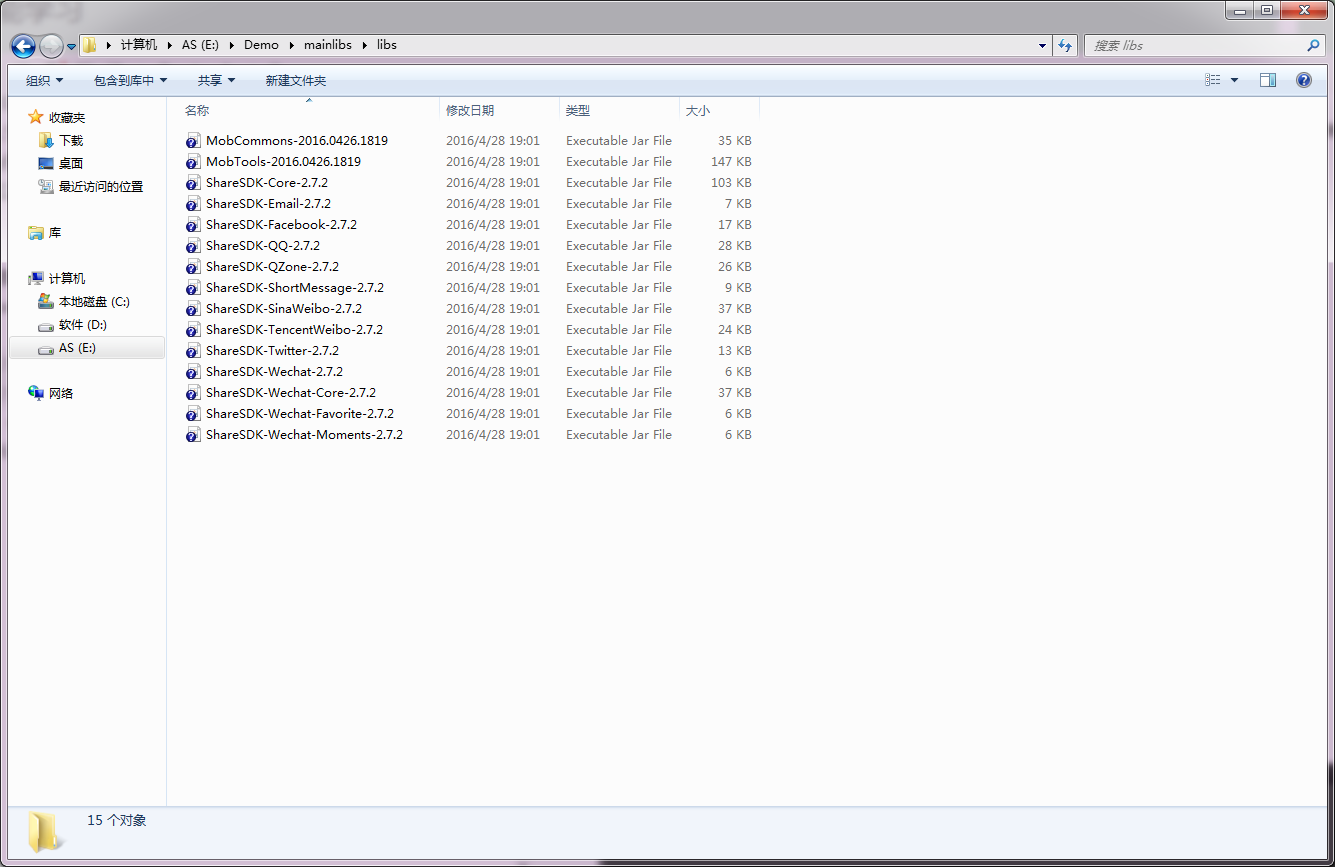Sort files by 类型 column header
The width and height of the screenshot is (1335, 867).
[x=619, y=110]
